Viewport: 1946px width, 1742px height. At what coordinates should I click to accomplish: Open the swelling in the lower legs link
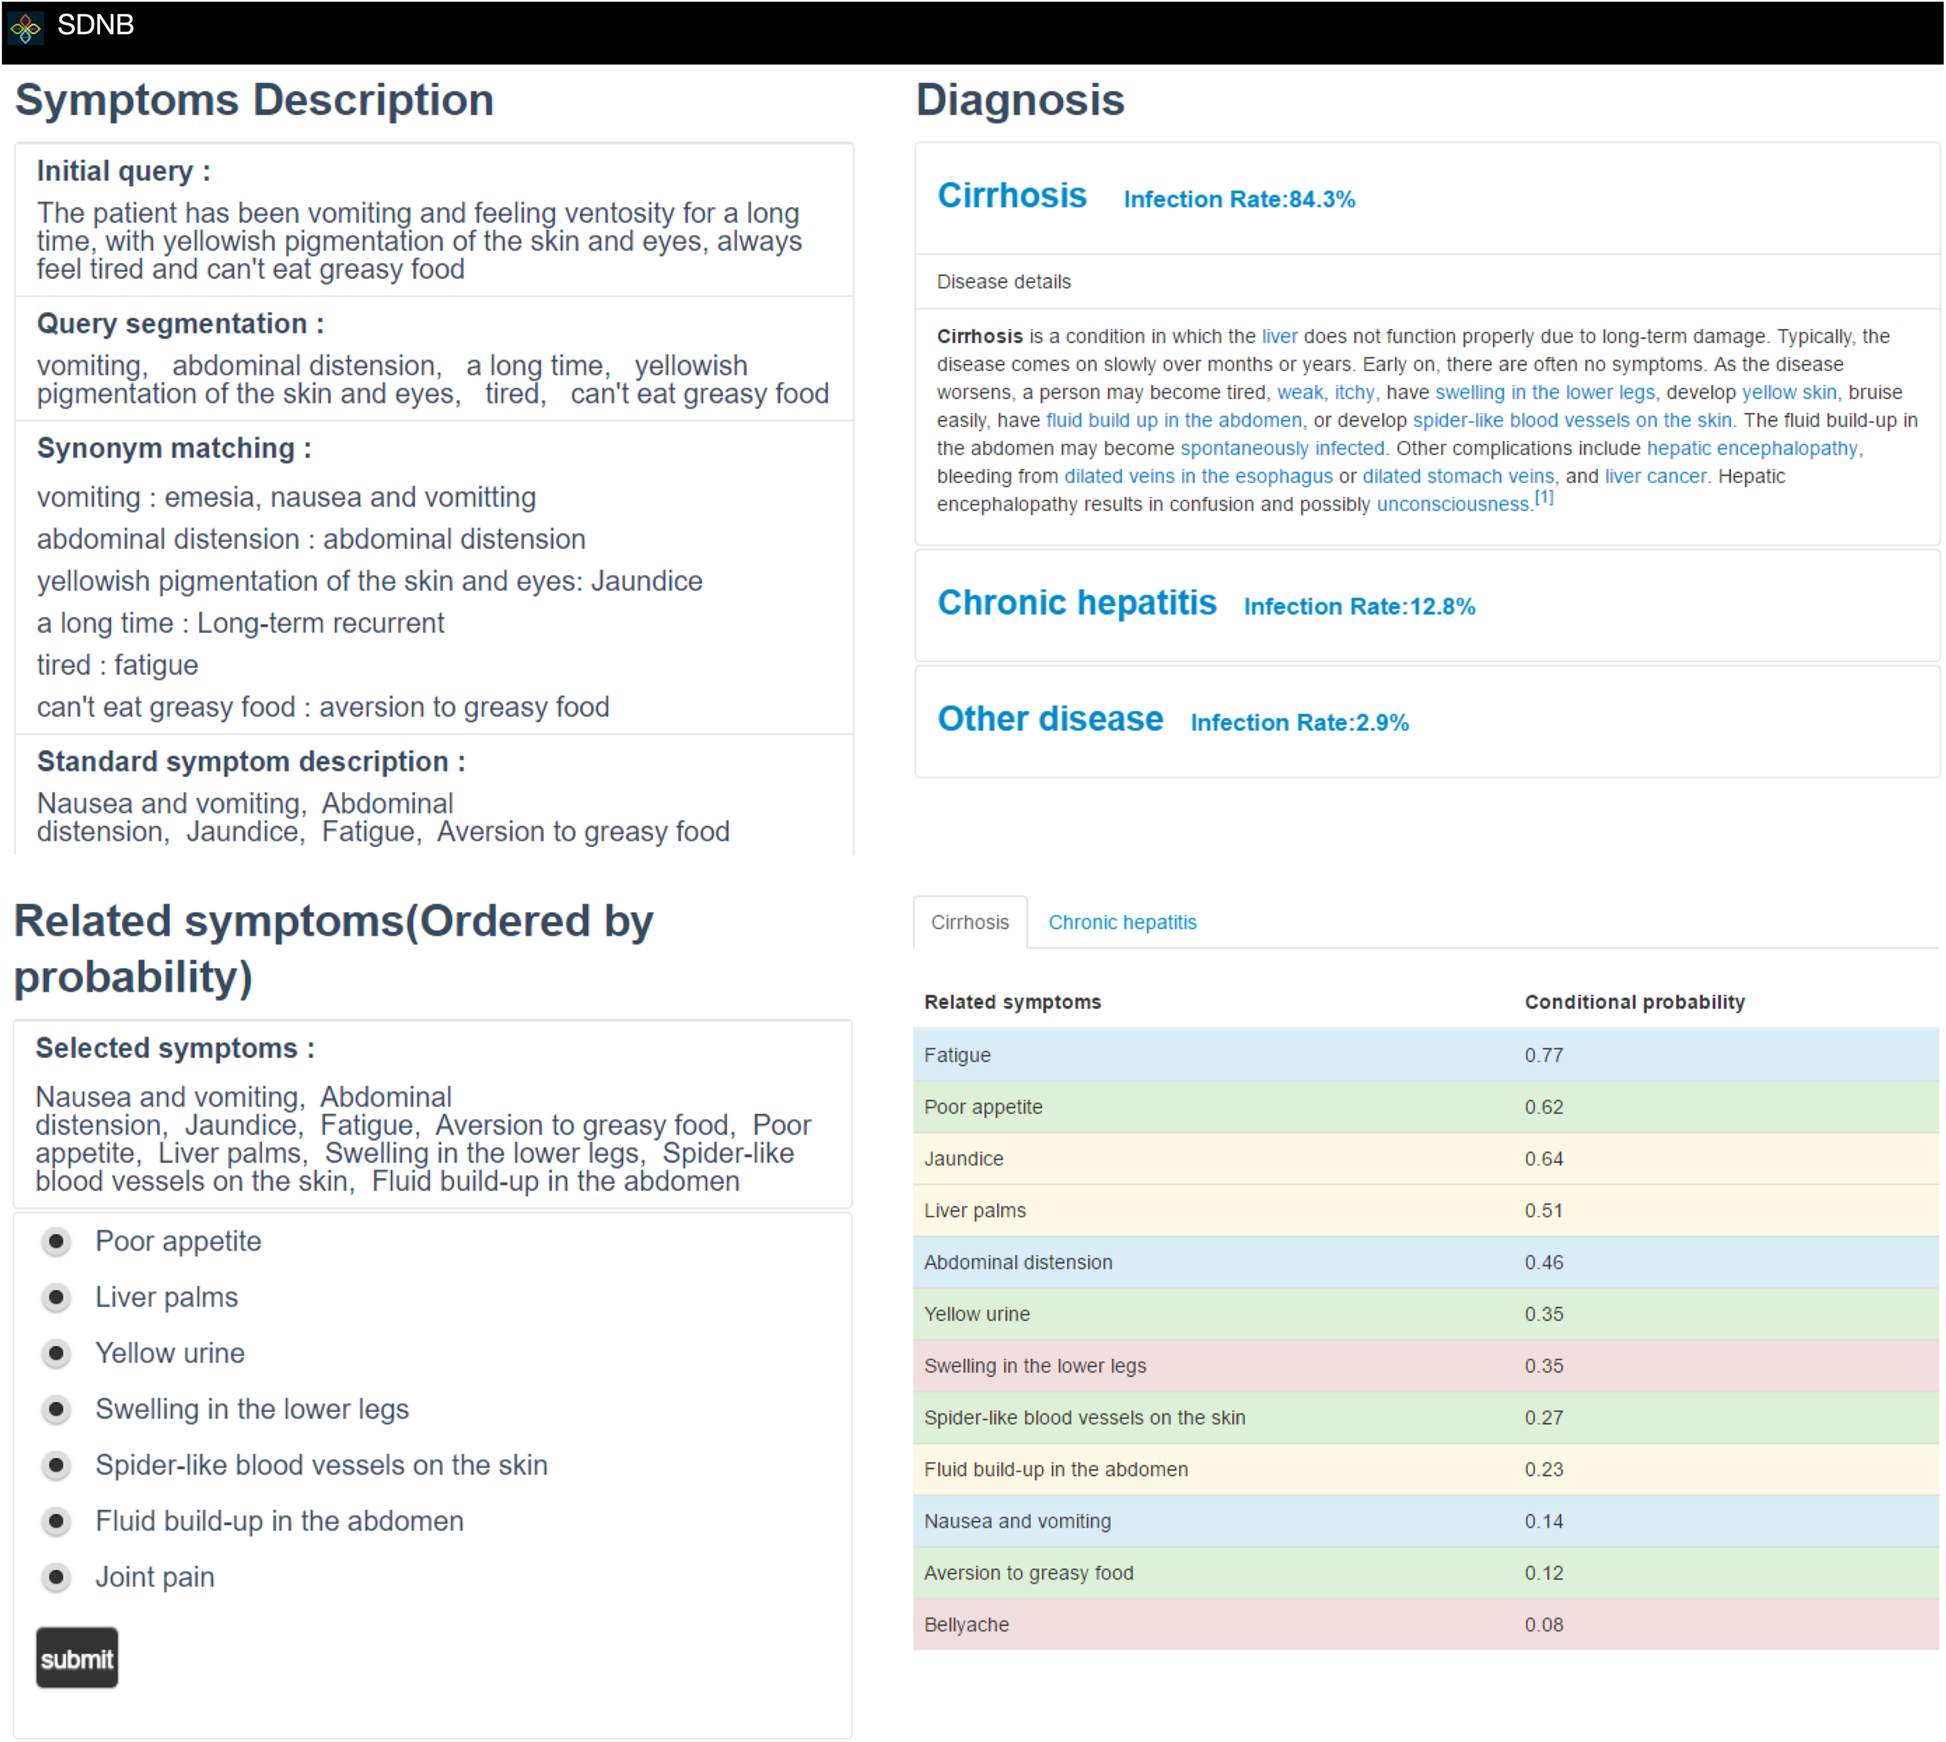coord(1545,392)
